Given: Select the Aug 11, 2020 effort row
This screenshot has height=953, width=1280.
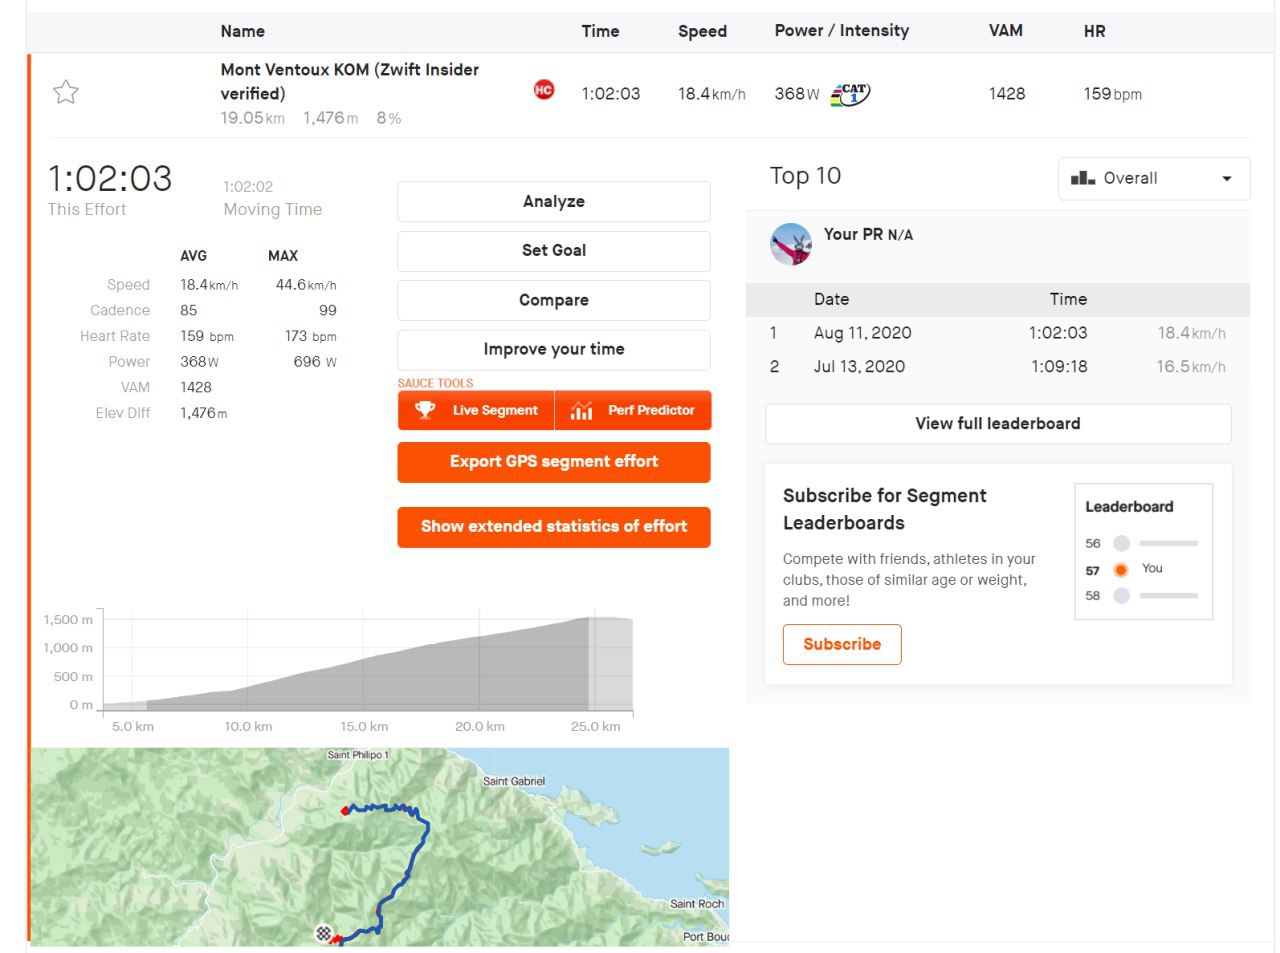Looking at the screenshot, I should [x=998, y=333].
